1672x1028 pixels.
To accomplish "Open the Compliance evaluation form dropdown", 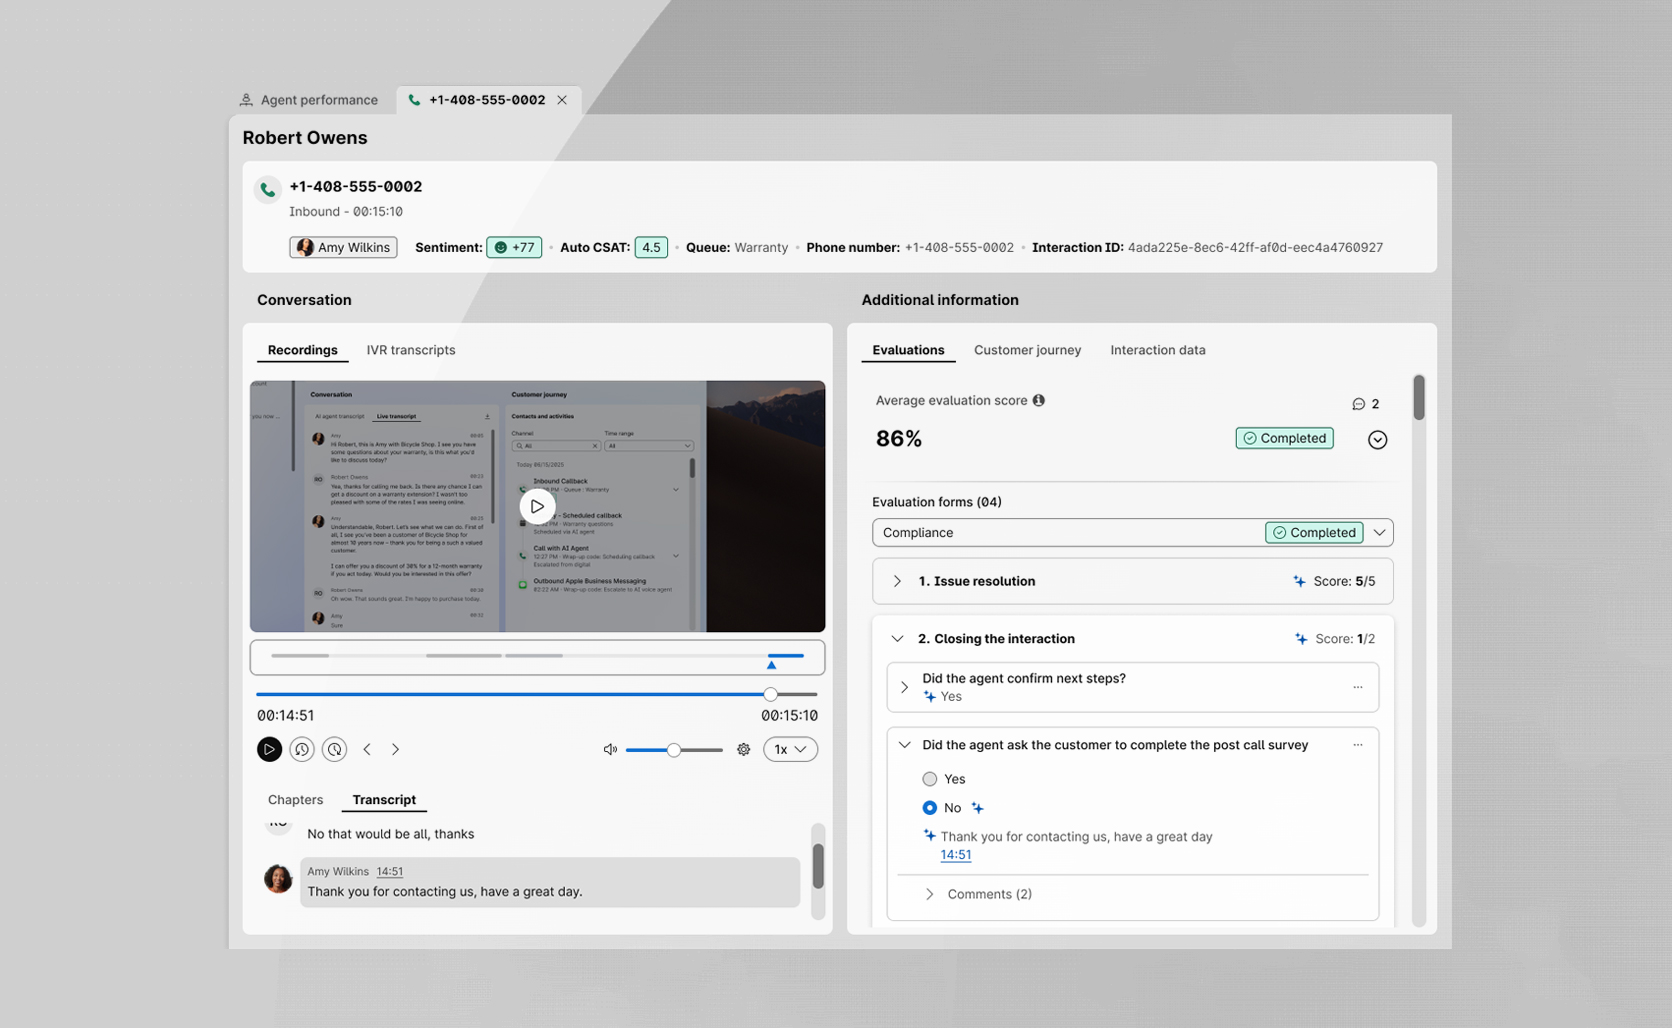I will point(1379,533).
